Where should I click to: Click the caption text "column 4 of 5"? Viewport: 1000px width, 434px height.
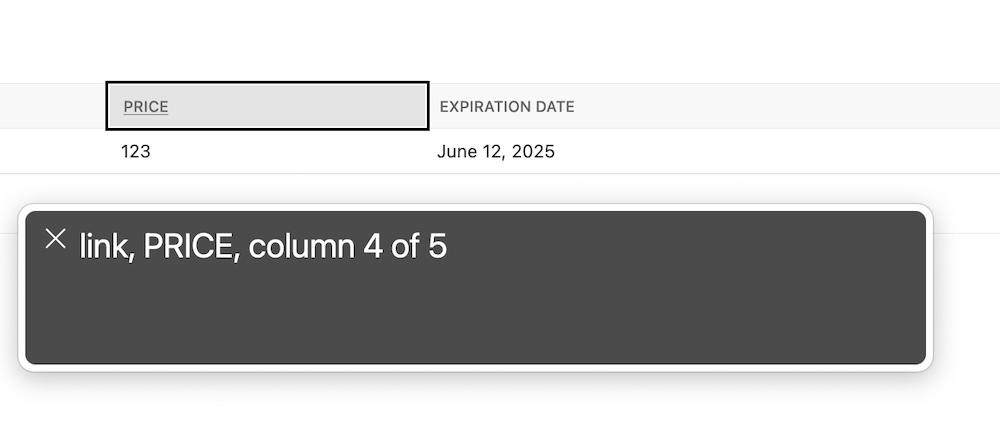(x=348, y=246)
